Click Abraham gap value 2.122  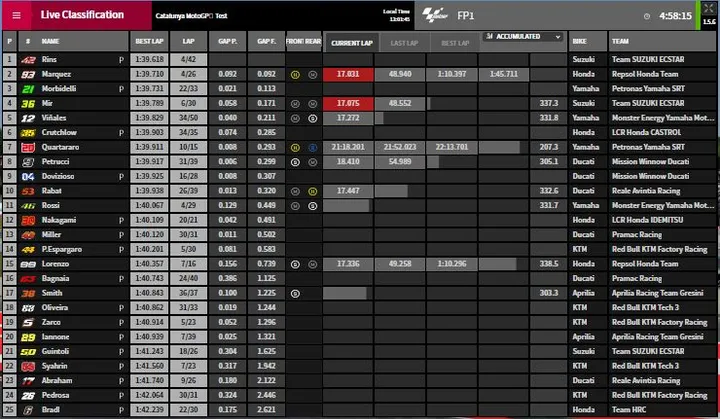(266, 380)
